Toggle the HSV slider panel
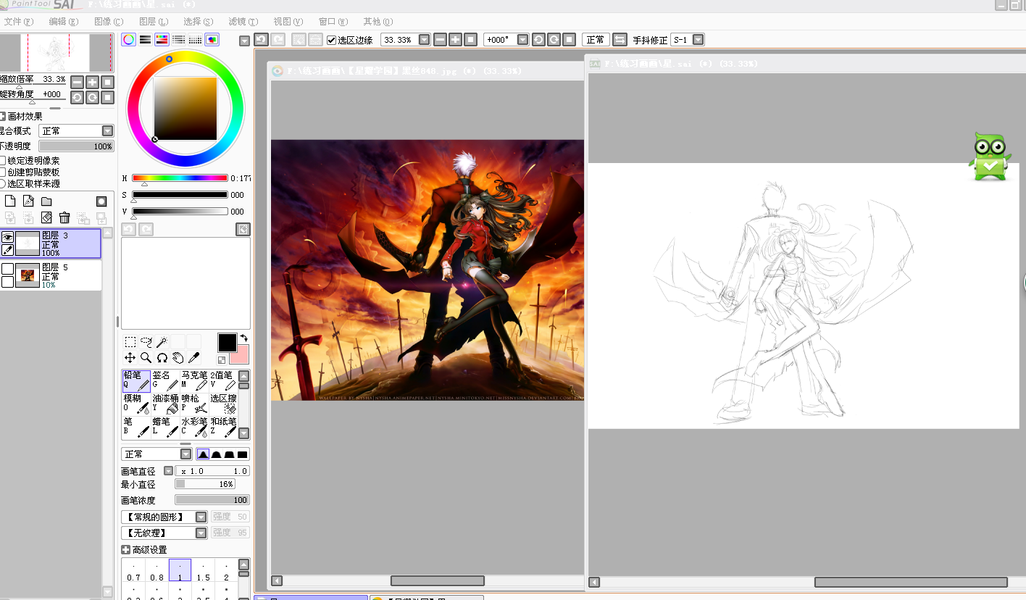The width and height of the screenshot is (1026, 600). pos(162,40)
